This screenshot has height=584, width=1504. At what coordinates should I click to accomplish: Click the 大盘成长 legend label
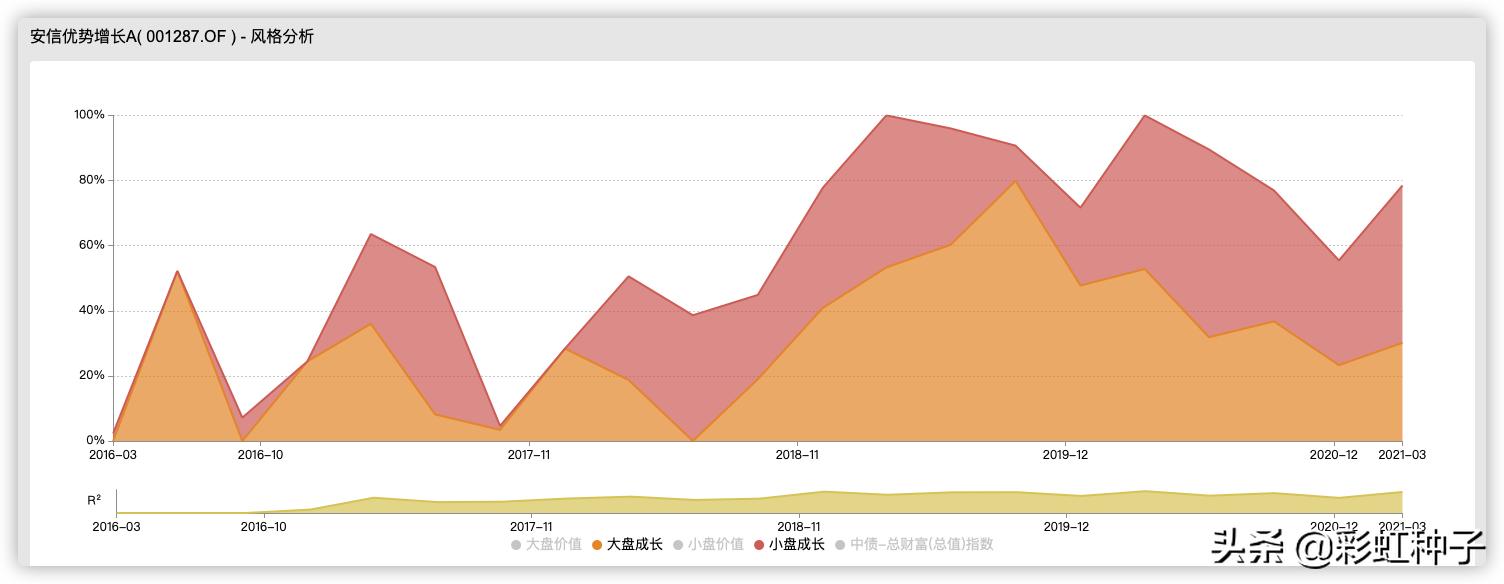(635, 544)
